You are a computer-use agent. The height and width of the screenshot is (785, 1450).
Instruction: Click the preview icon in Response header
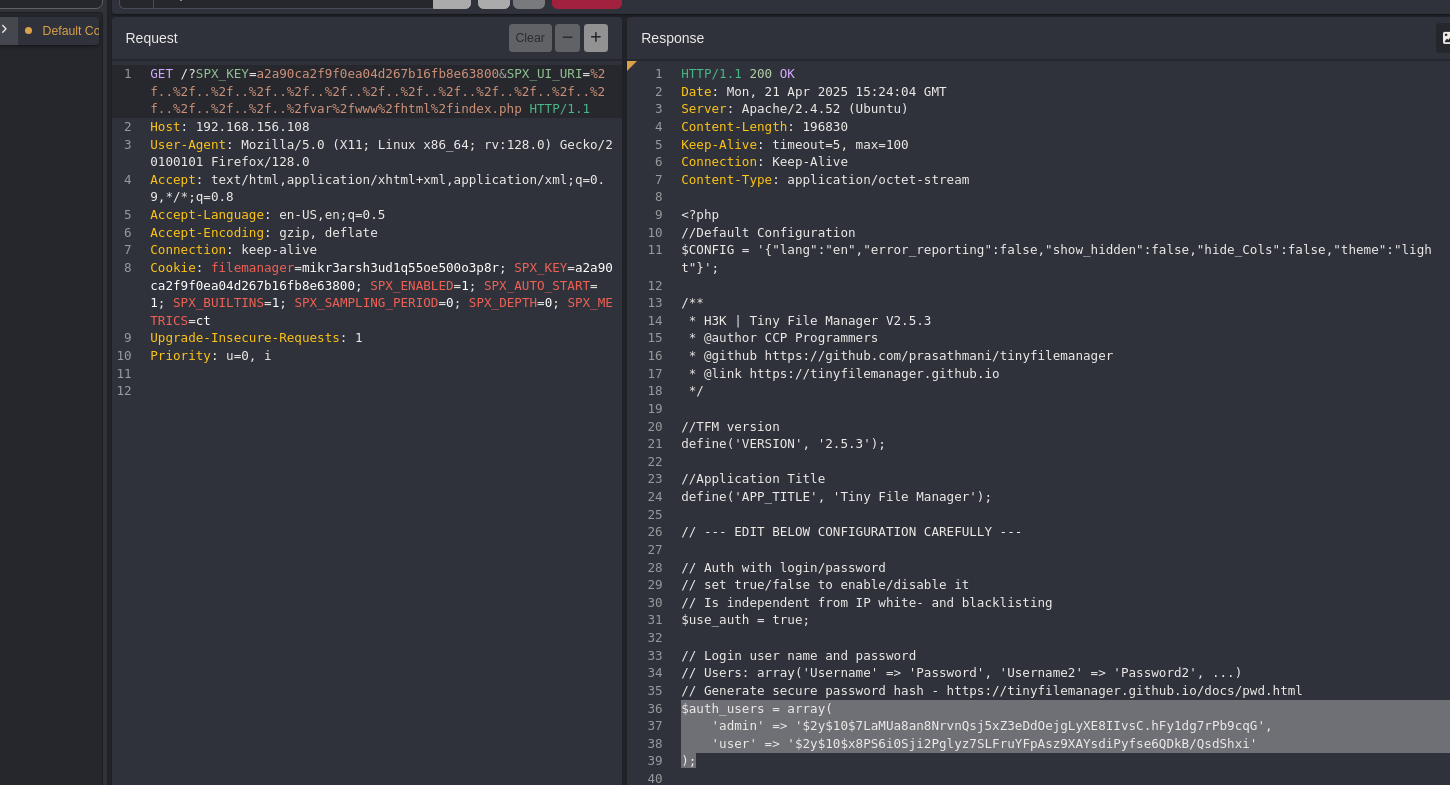click(1444, 38)
